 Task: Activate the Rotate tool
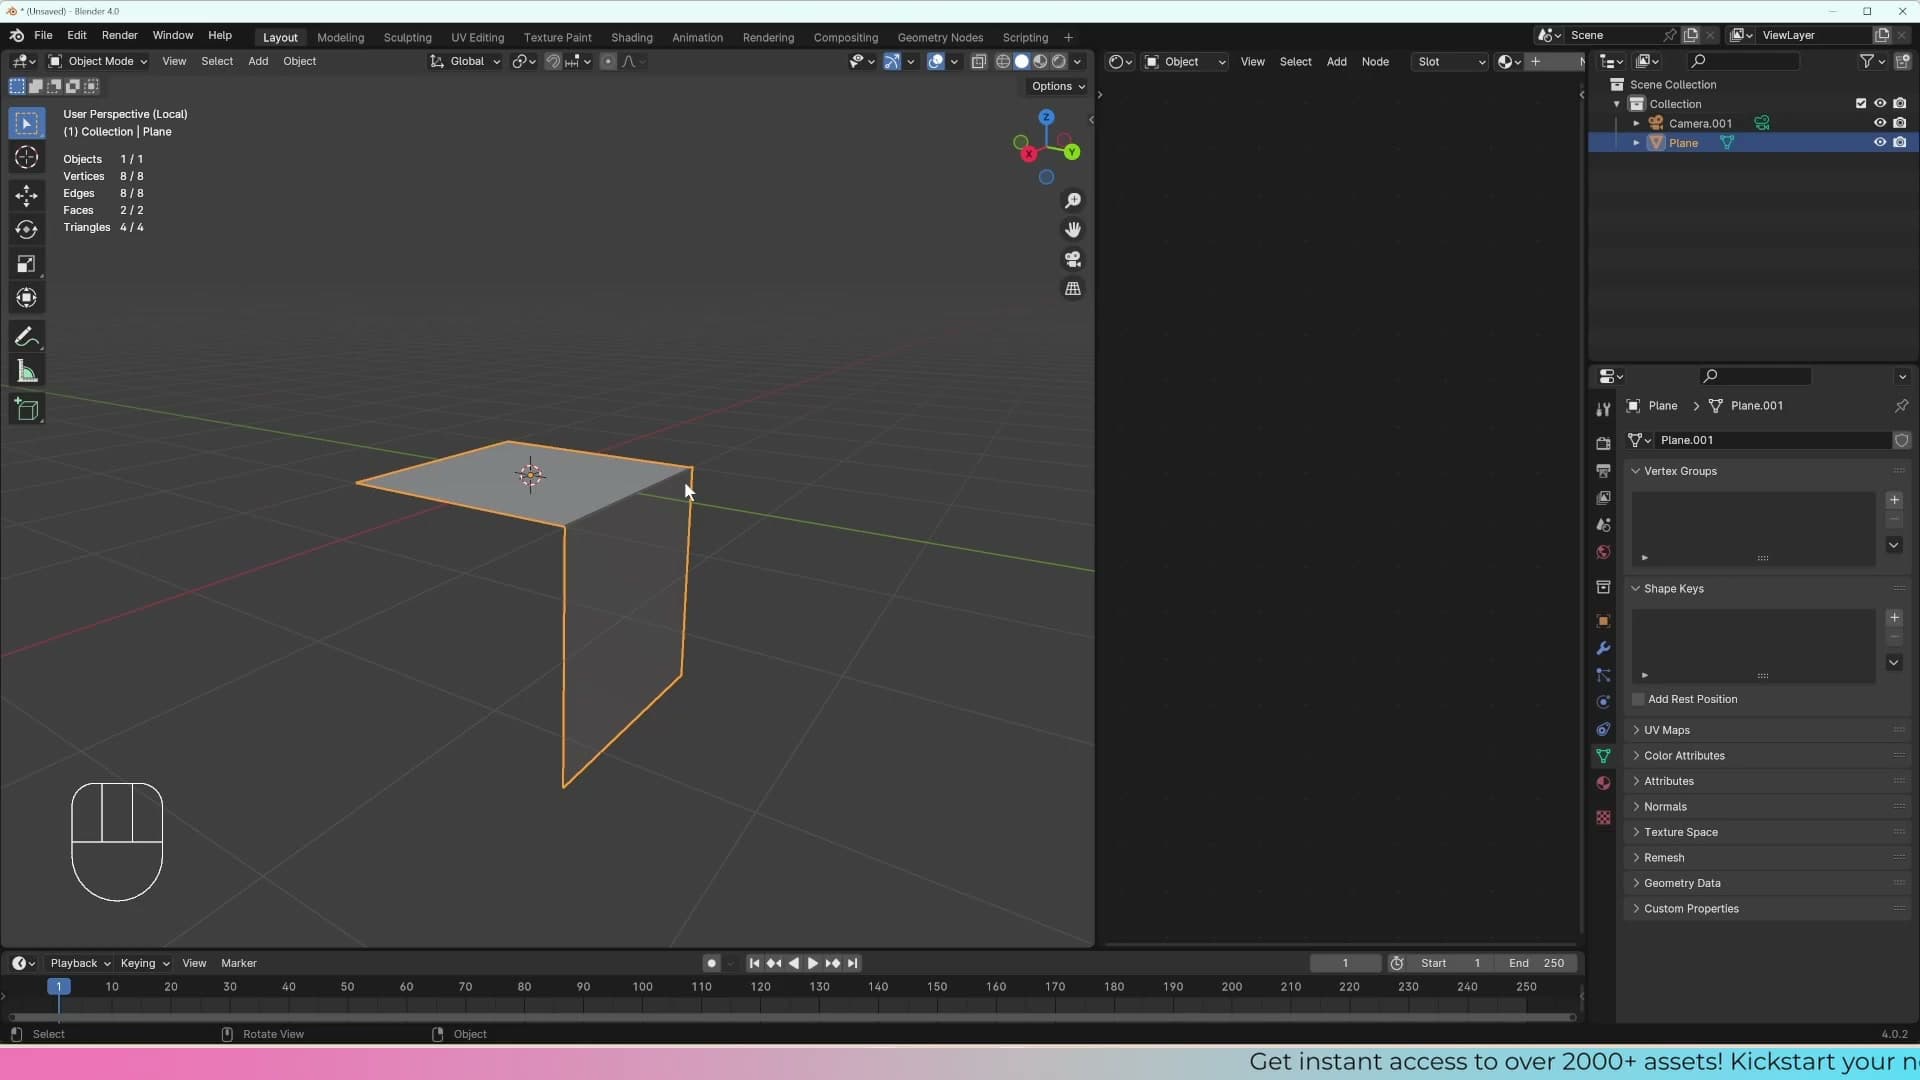tap(27, 230)
